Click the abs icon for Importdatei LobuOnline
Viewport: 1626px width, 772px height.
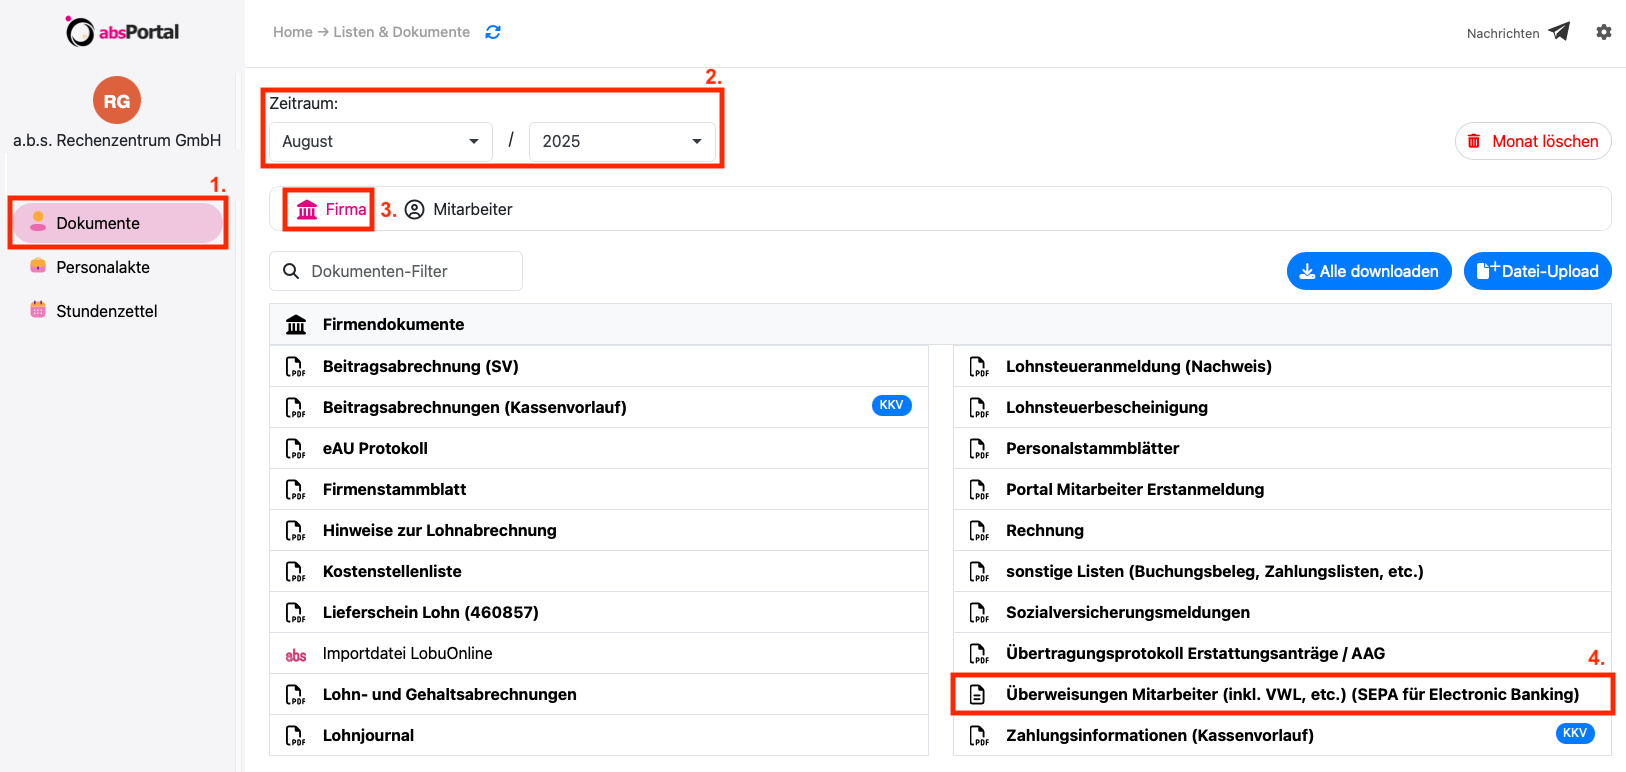(296, 655)
